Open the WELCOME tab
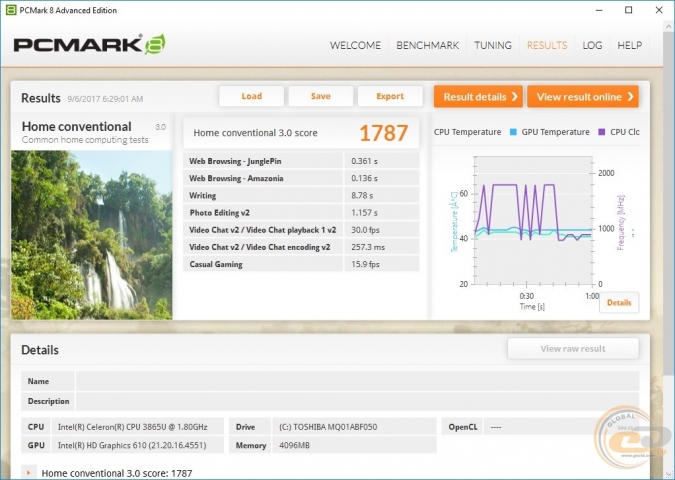The image size is (675, 480). (x=355, y=45)
